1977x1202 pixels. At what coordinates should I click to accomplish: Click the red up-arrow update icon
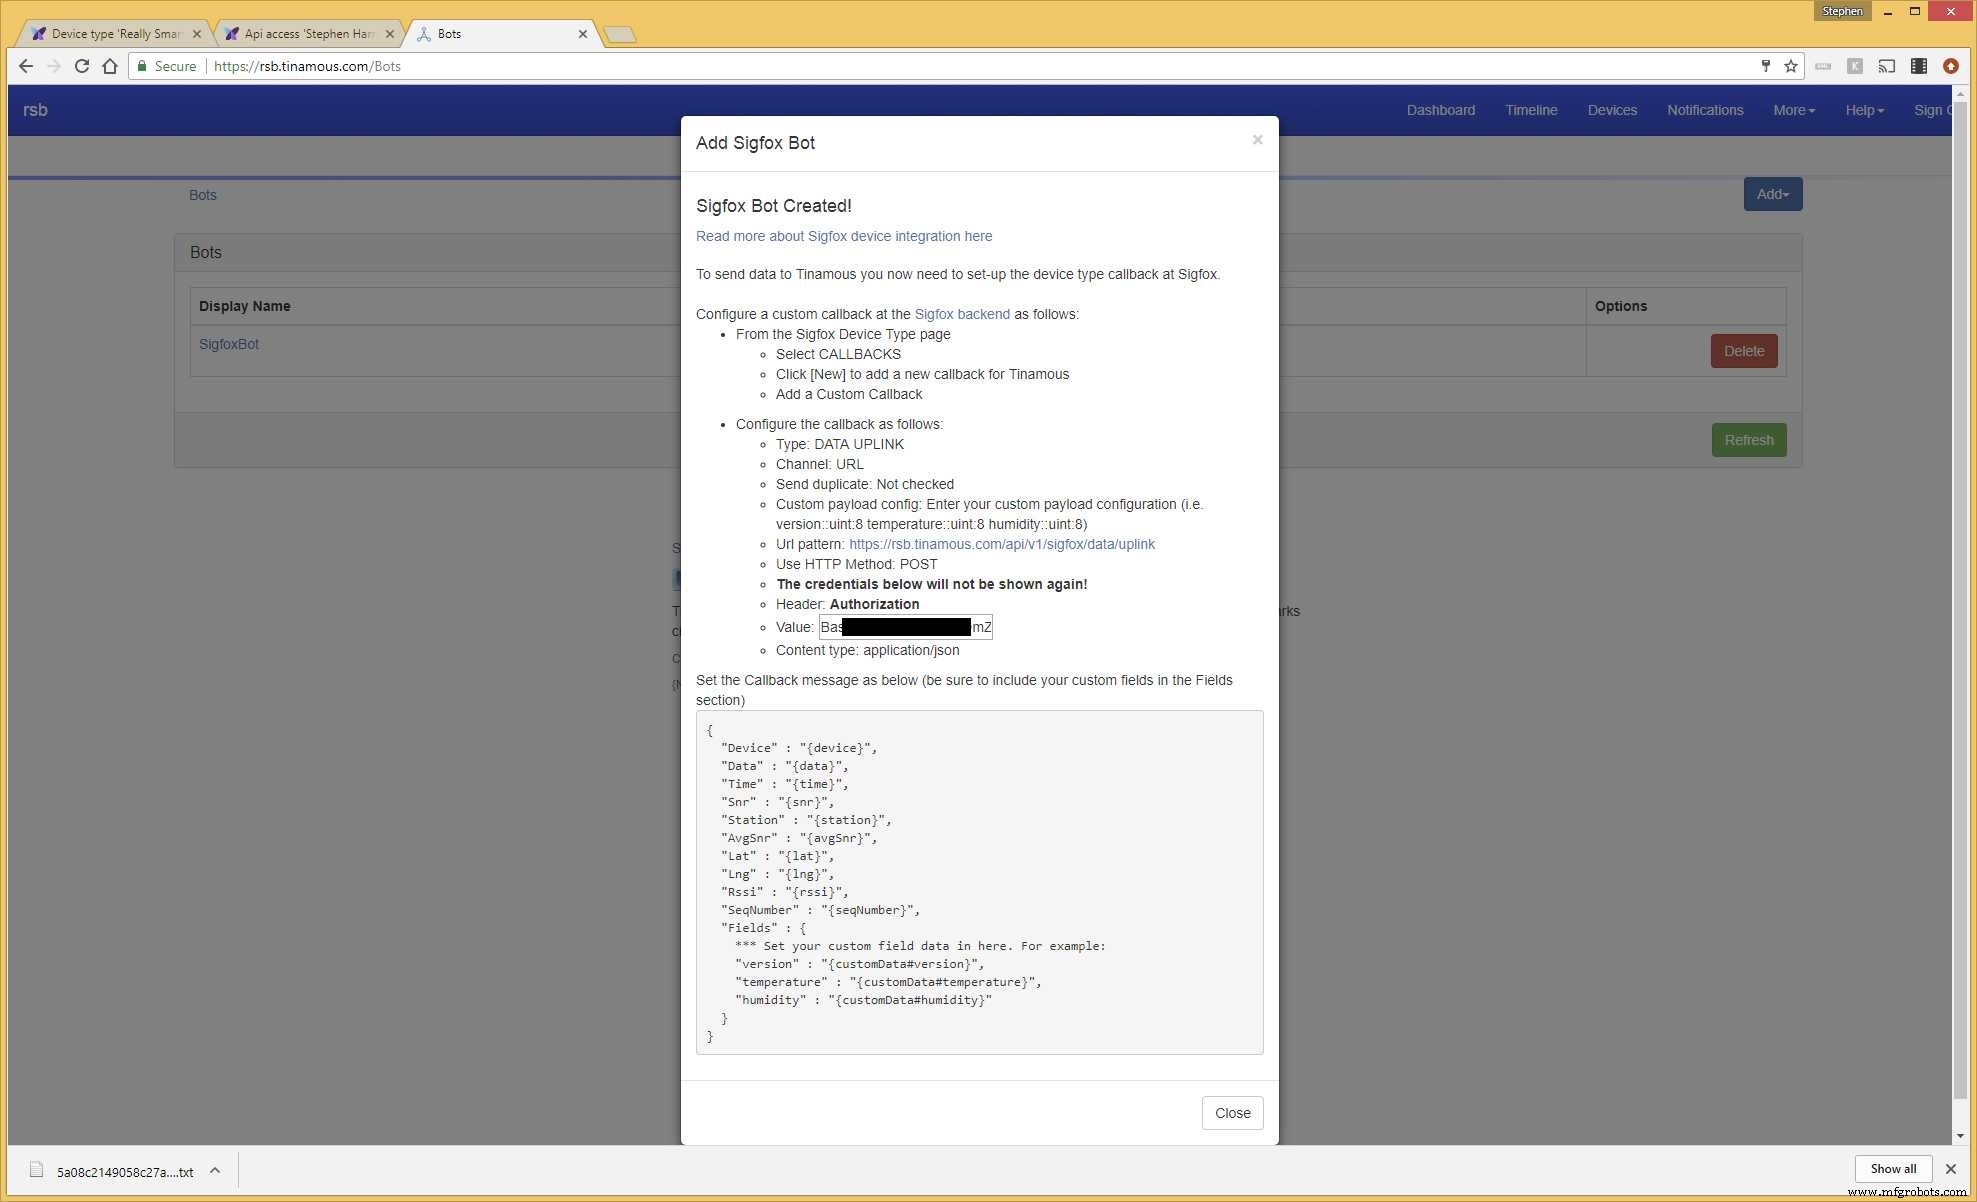click(x=1950, y=66)
